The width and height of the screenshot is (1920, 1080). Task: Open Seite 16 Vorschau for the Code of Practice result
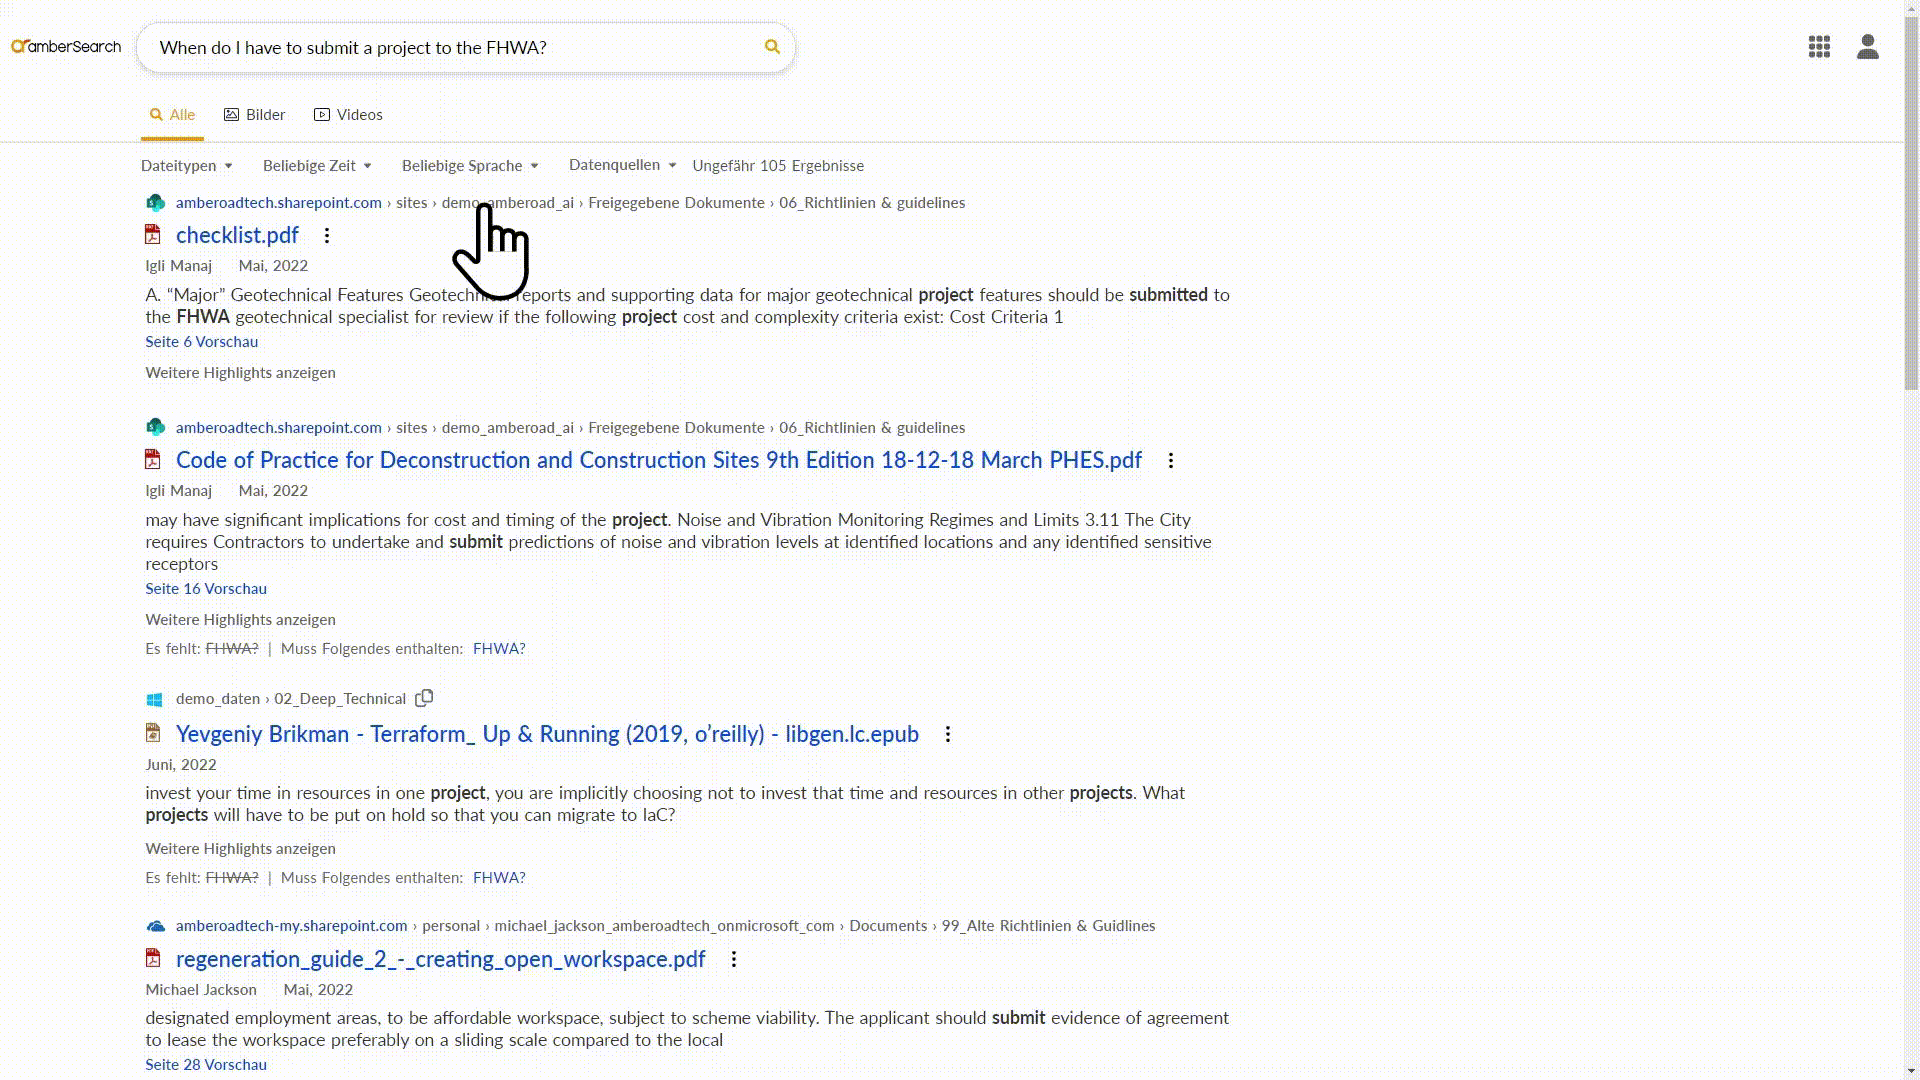206,588
